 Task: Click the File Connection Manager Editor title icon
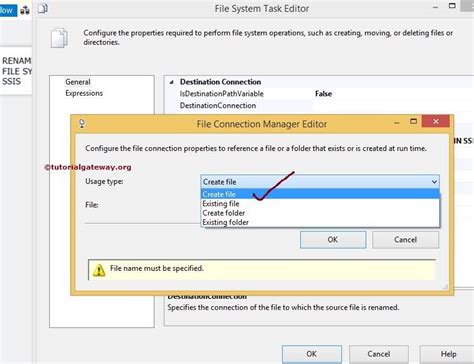[x=82, y=124]
